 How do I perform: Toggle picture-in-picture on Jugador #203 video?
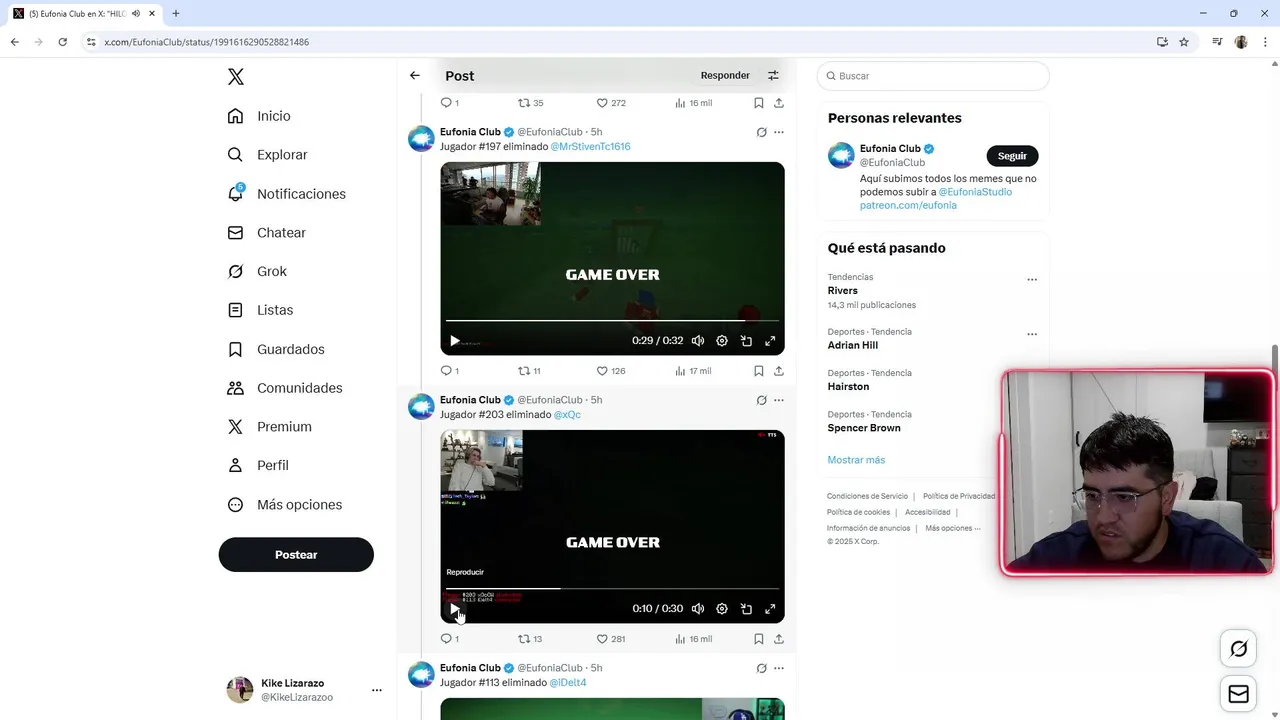tap(746, 609)
